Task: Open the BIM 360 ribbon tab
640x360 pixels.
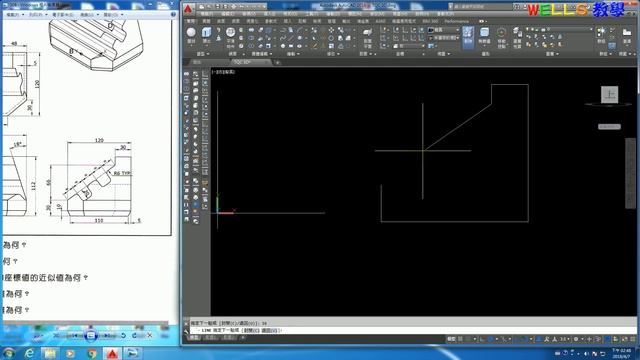Action: 430,21
